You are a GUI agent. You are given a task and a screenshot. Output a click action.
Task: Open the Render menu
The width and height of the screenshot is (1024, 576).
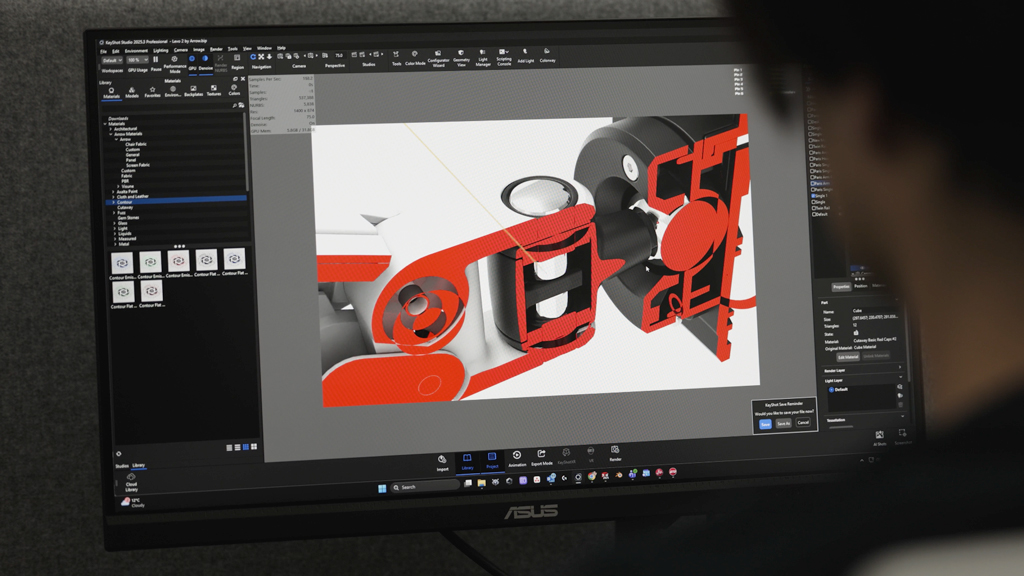point(216,49)
